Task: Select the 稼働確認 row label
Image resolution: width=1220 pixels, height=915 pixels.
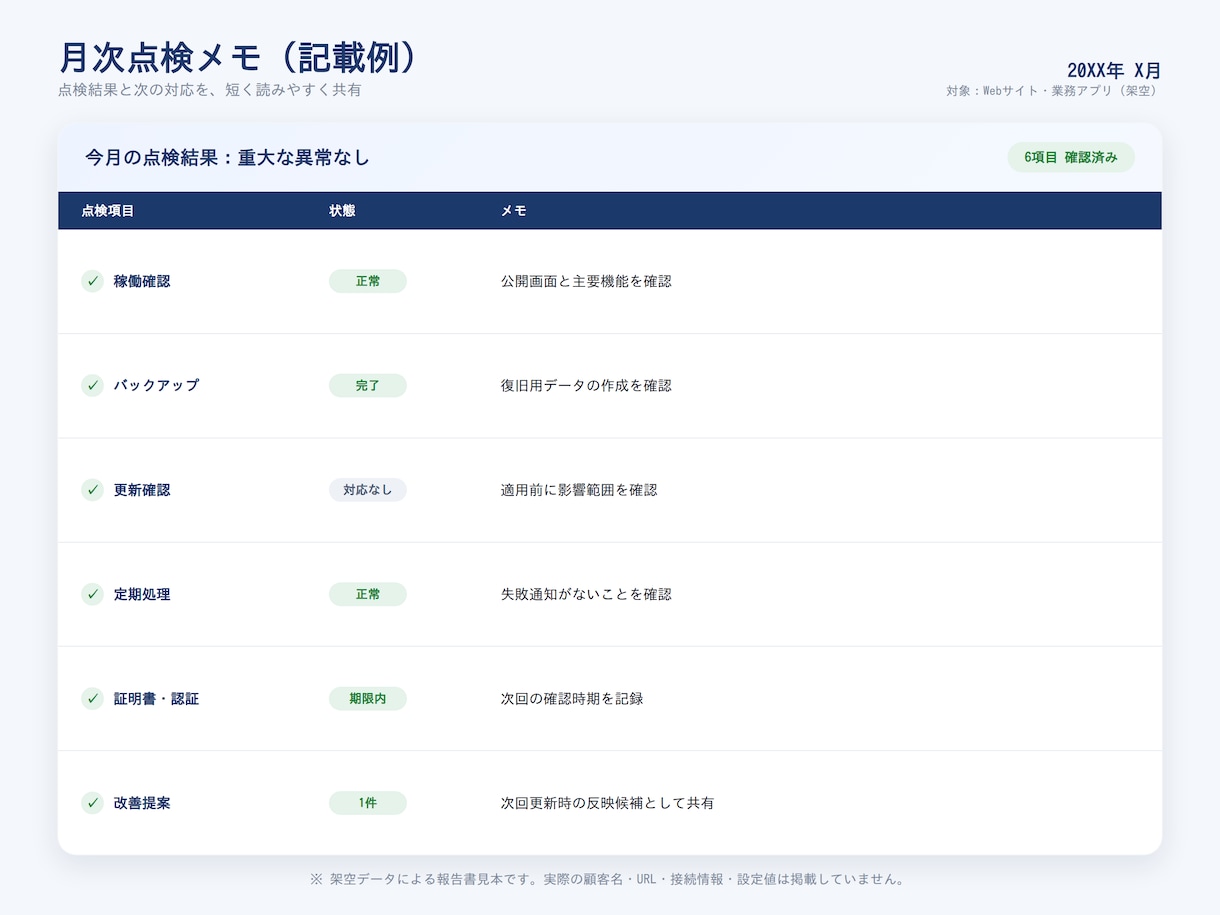Action: point(142,281)
